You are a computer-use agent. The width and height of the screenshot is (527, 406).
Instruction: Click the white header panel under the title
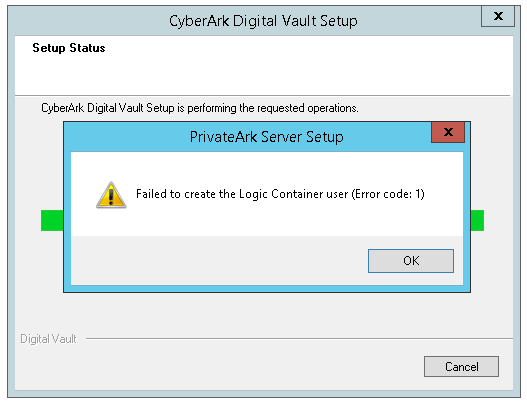pyautogui.click(x=264, y=66)
